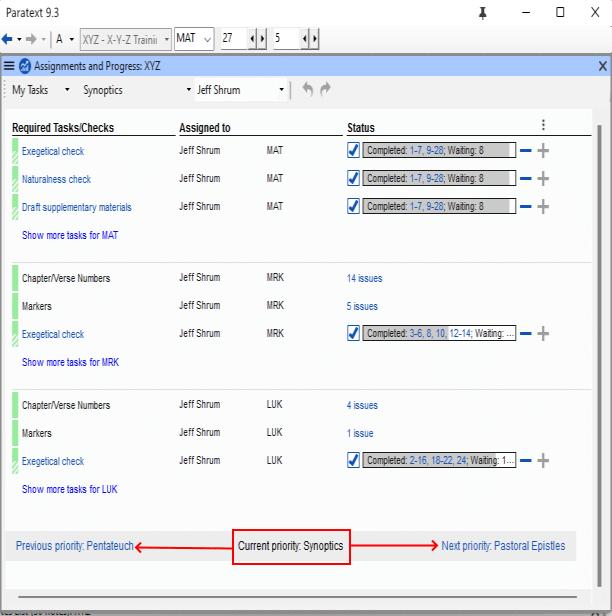The height and width of the screenshot is (616, 612).
Task: Go to next chapter arrow
Action: [x=262, y=39]
